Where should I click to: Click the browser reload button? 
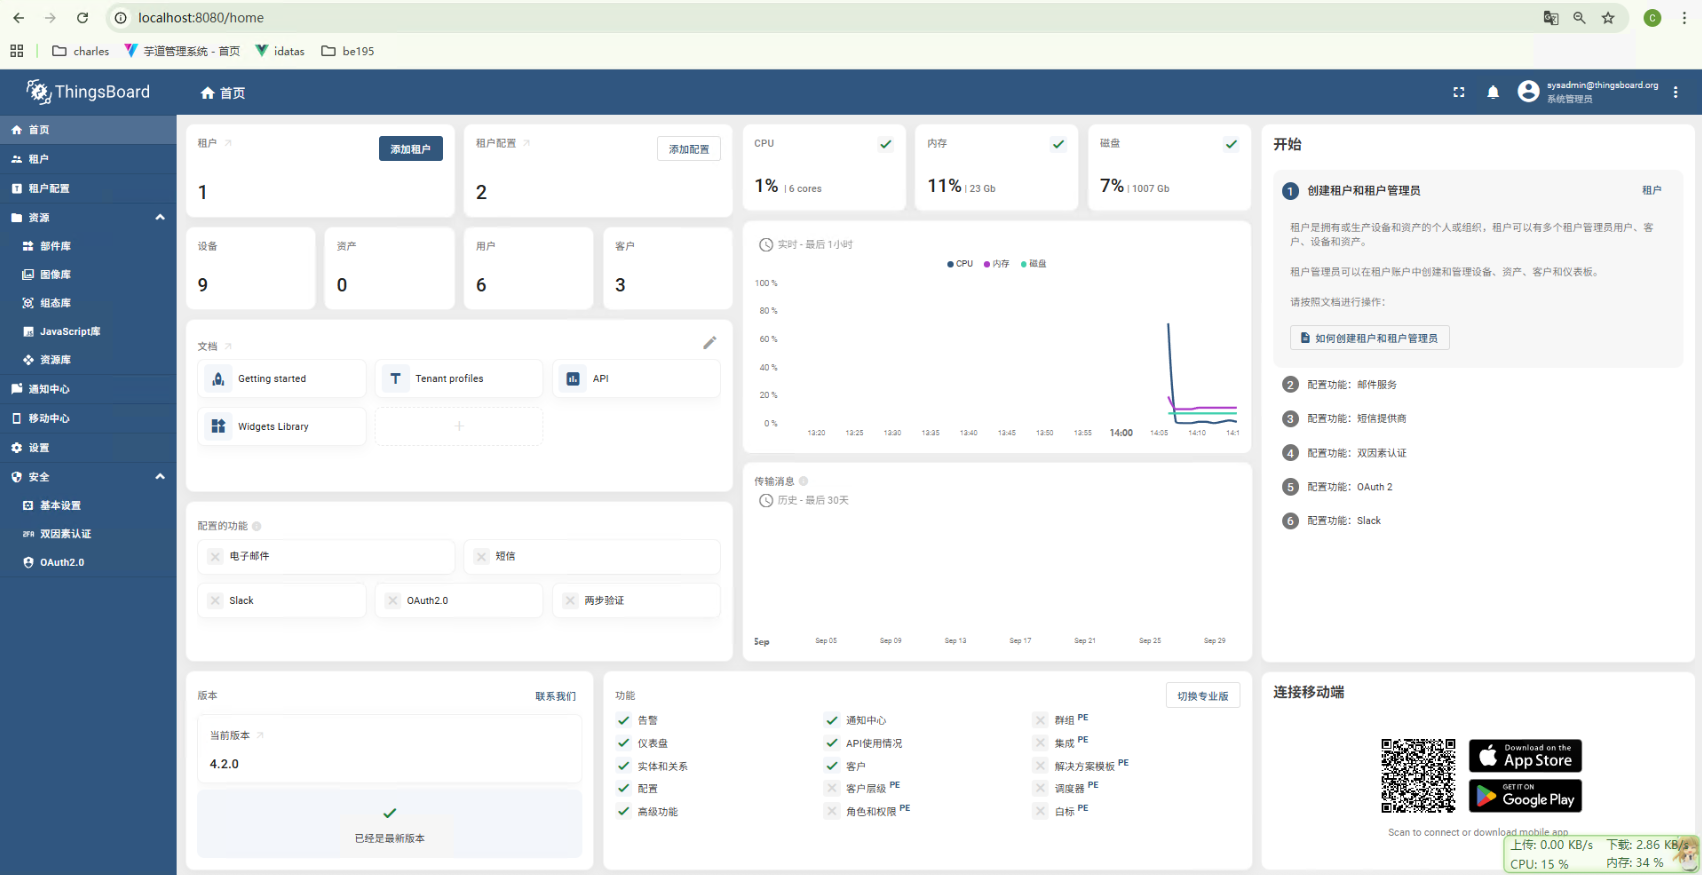click(x=83, y=18)
